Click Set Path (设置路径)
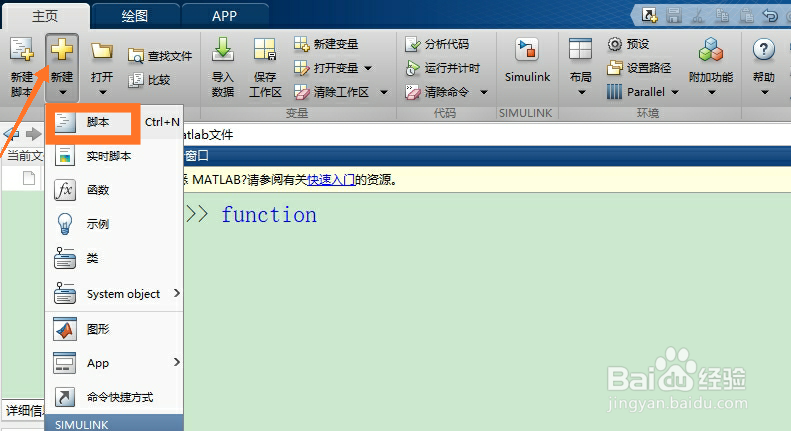791x431 pixels. [x=639, y=68]
